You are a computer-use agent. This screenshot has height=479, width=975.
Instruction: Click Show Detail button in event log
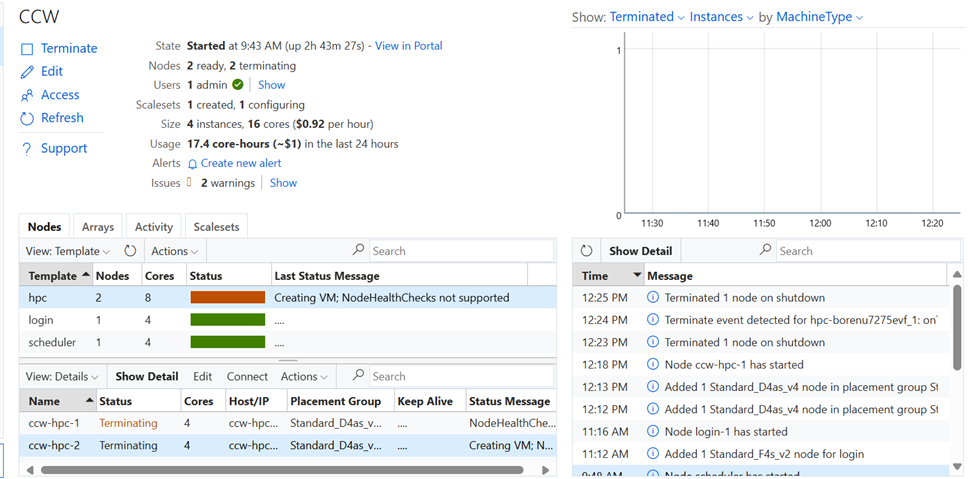[640, 251]
